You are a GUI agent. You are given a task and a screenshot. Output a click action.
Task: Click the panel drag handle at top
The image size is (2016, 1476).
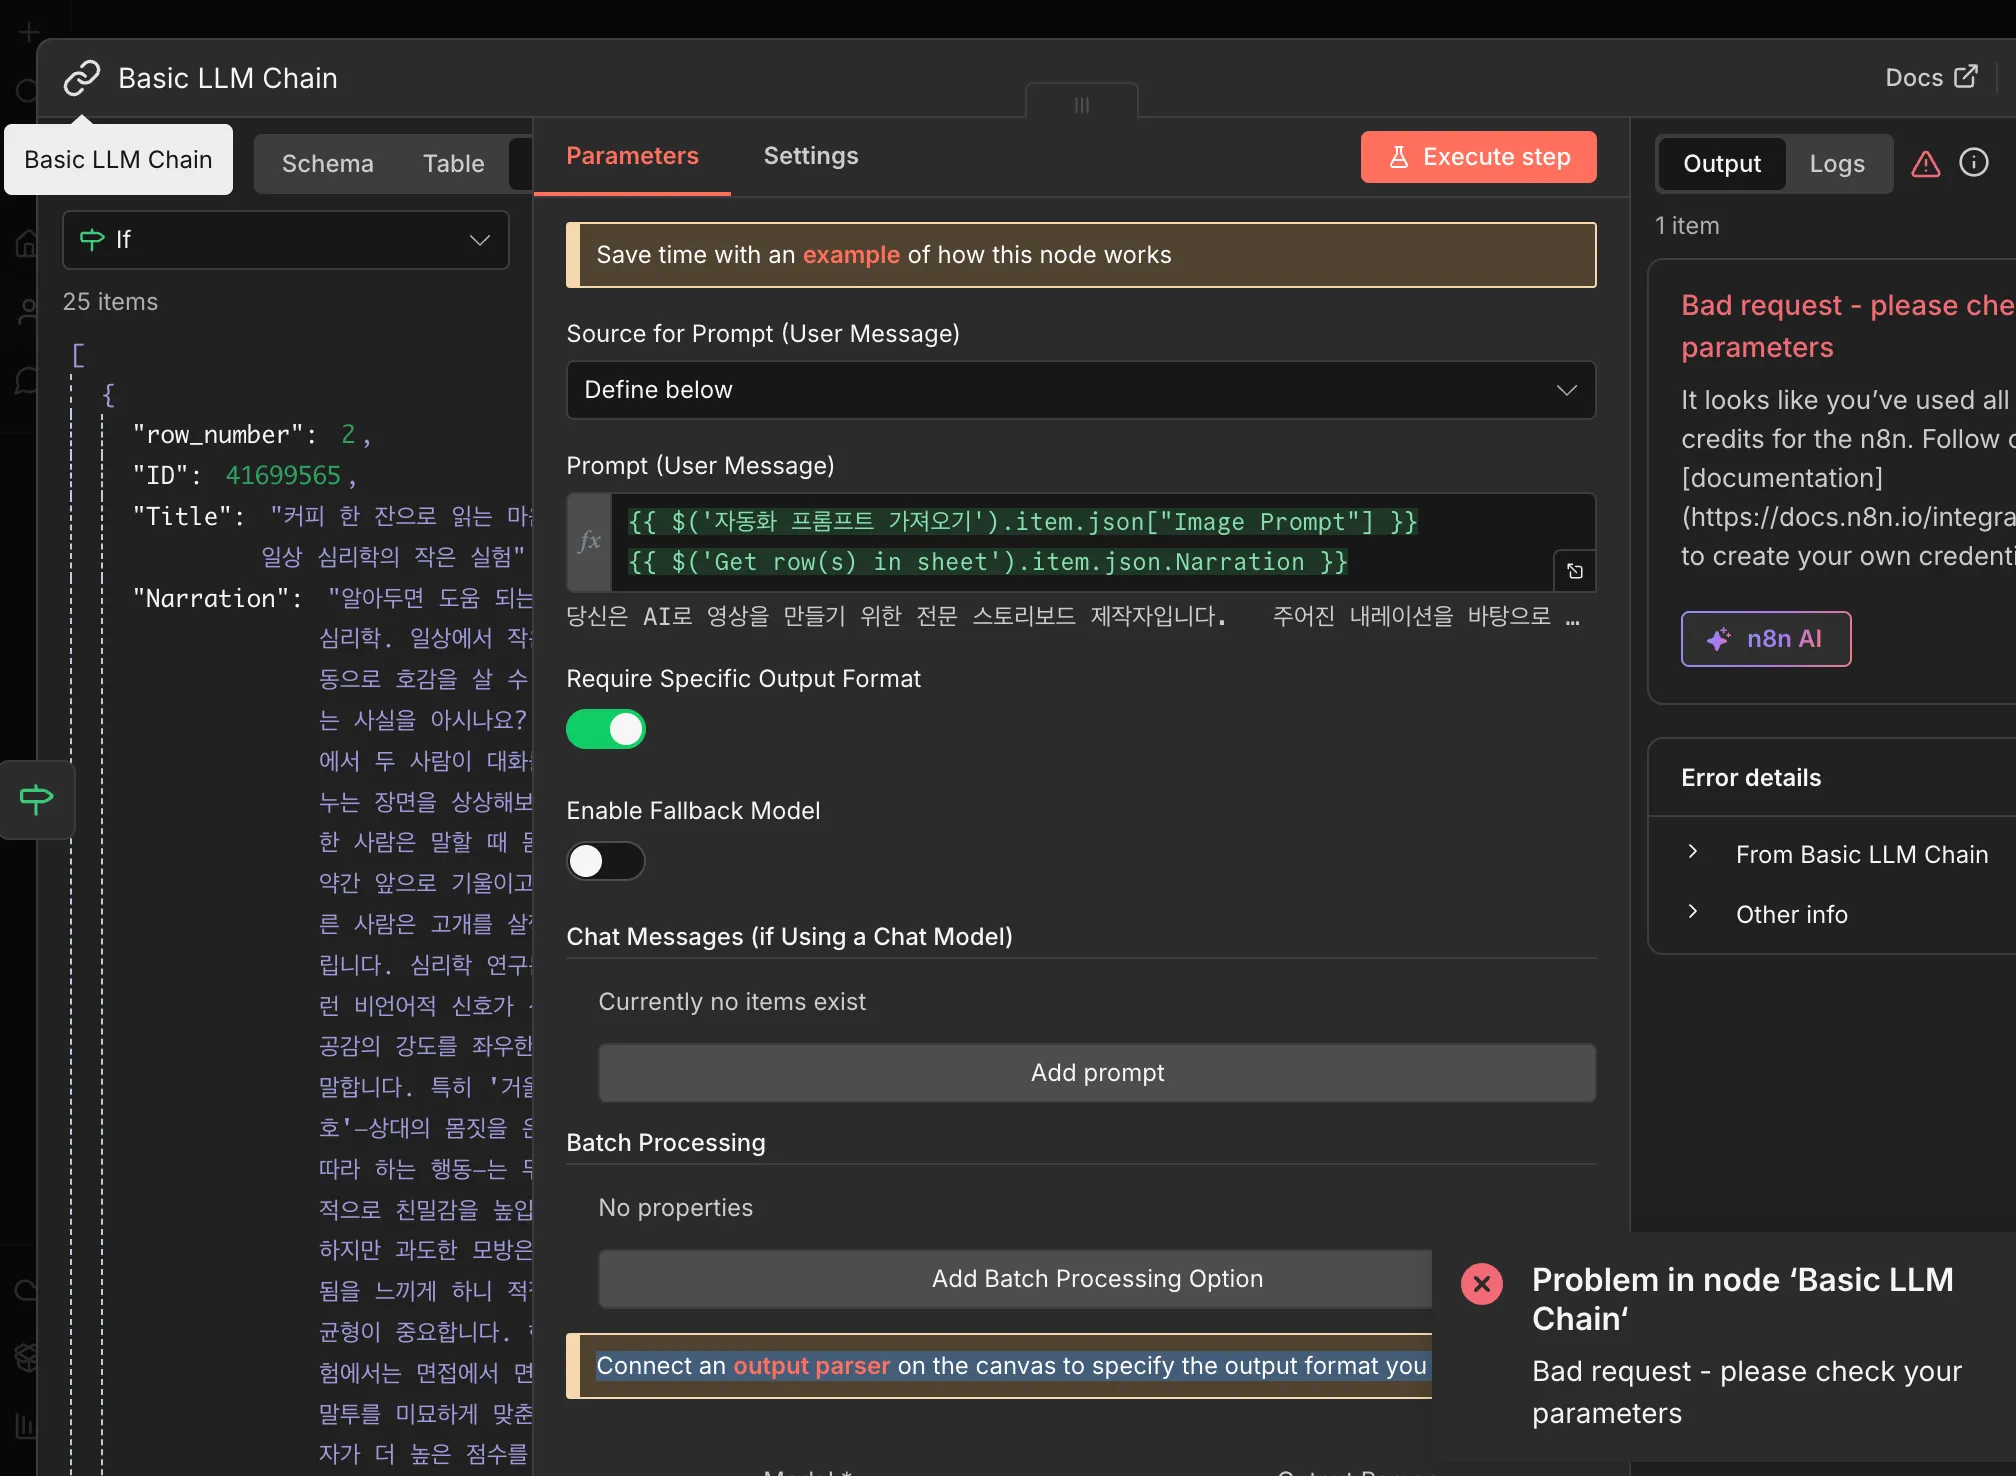[1081, 105]
